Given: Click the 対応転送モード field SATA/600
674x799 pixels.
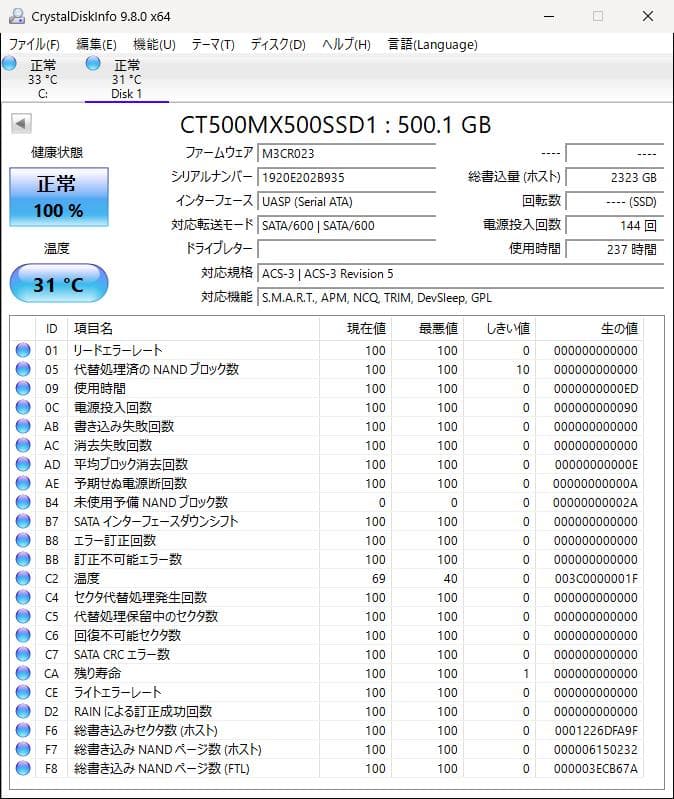Looking at the screenshot, I should click(x=346, y=225).
